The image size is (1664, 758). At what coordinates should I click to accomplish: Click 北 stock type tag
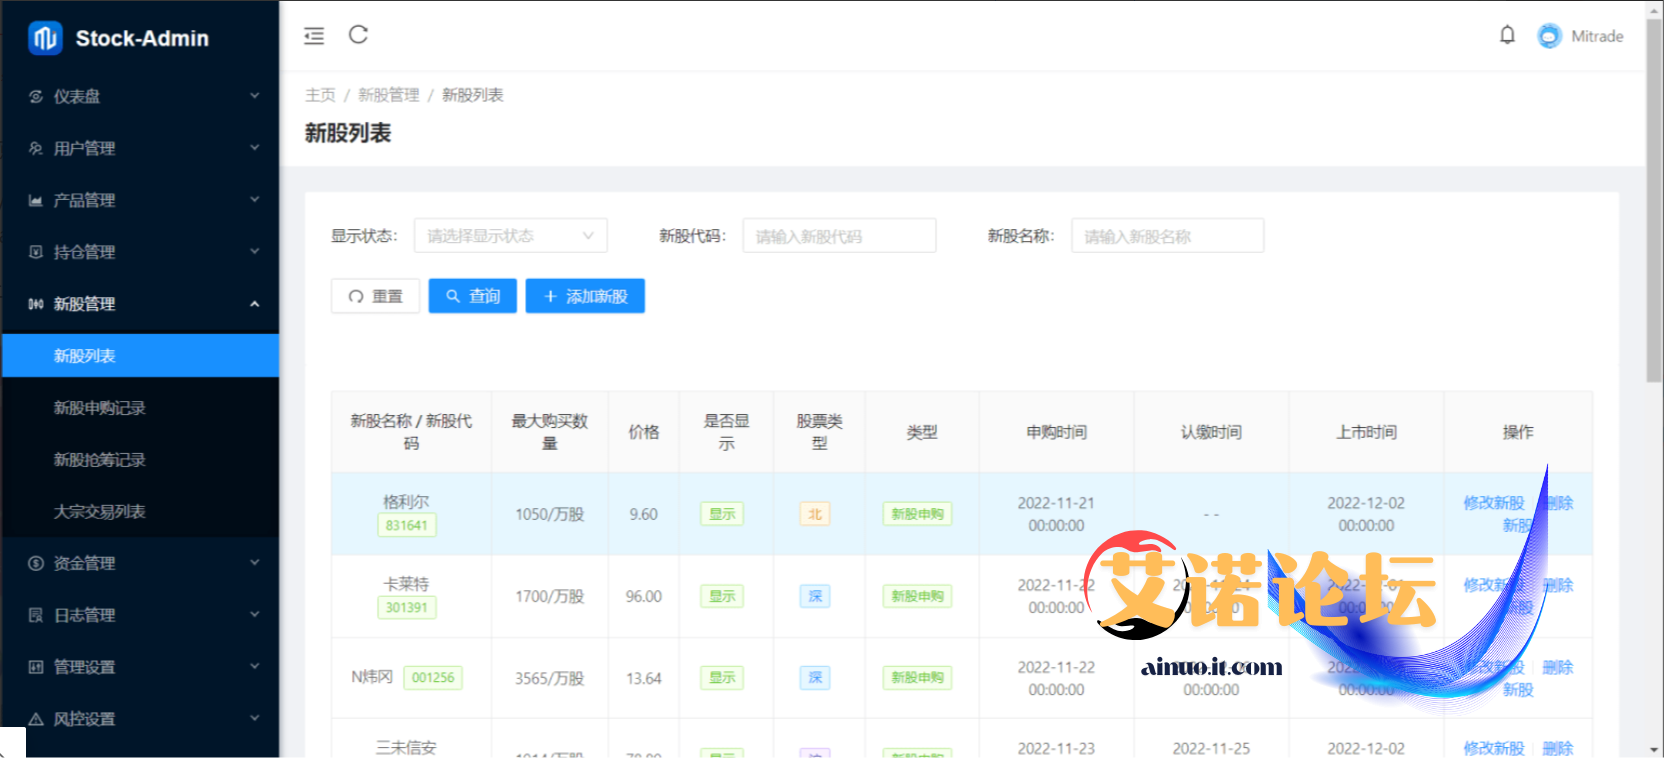pos(815,514)
